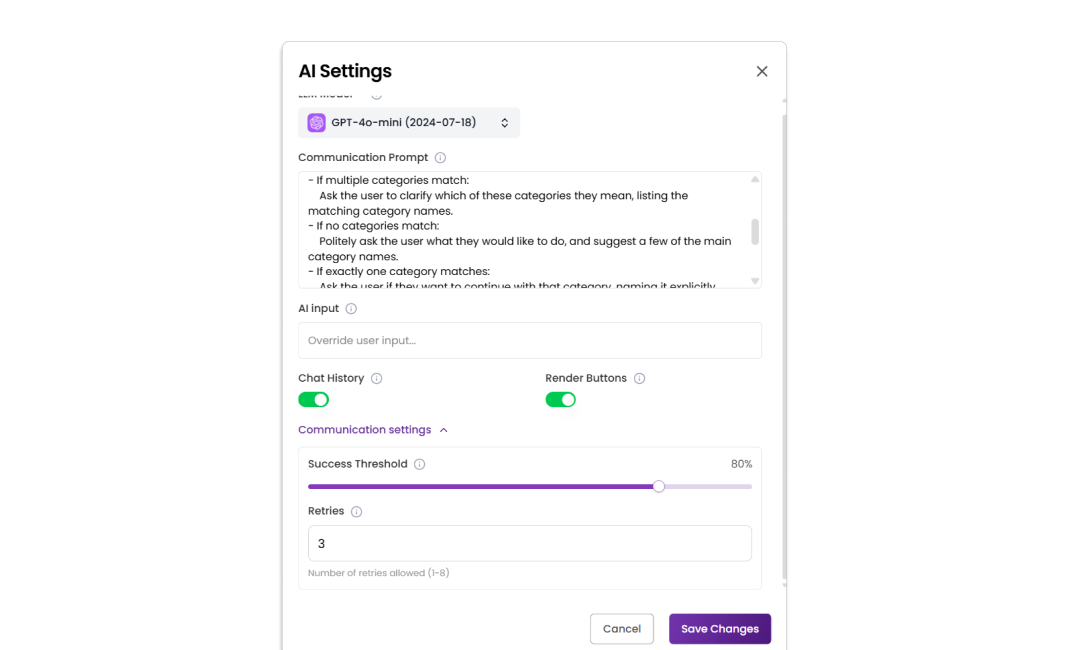Image resolution: width=1070 pixels, height=650 pixels.
Task: Close the AI Settings dialog
Action: (x=762, y=72)
